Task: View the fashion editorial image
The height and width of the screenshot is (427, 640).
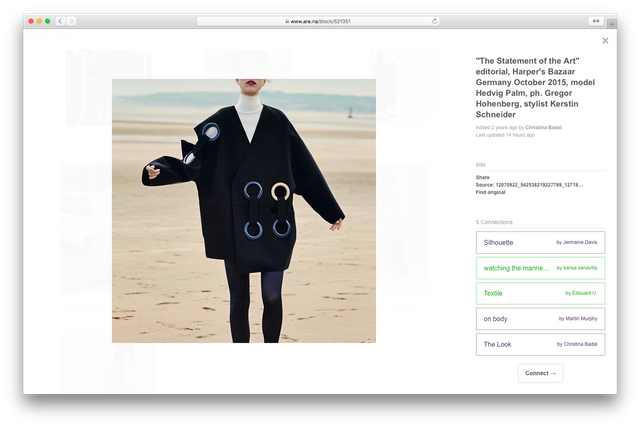Action: click(244, 211)
